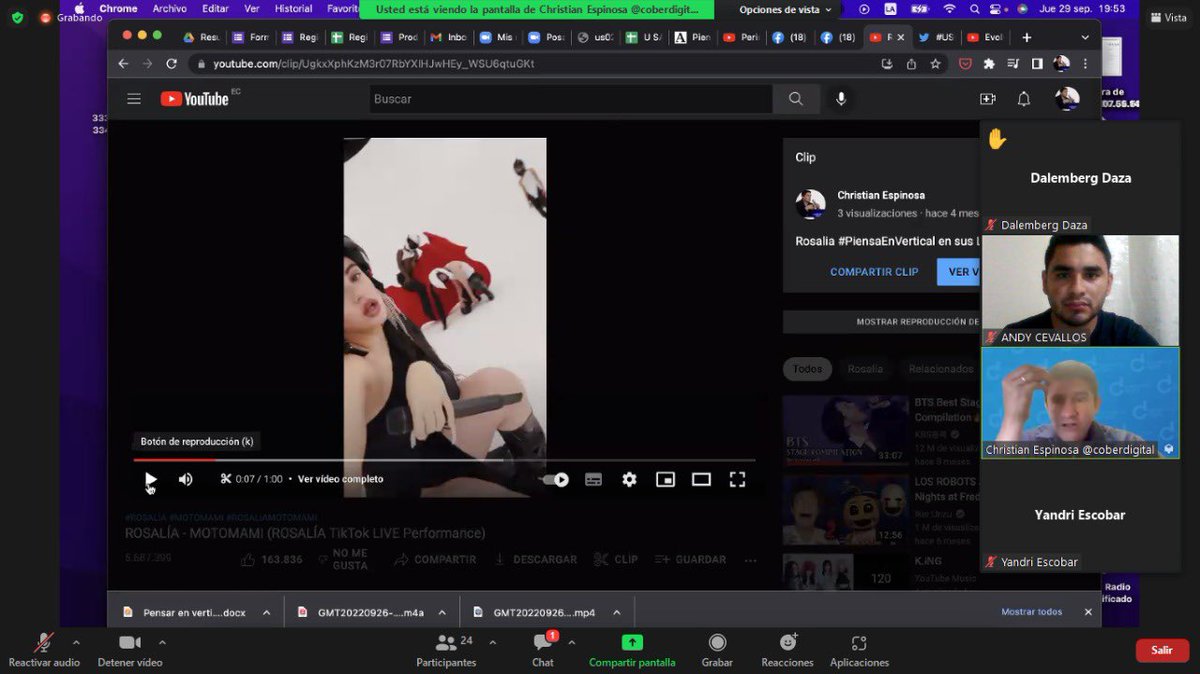The image size is (1200, 674).
Task: Expand Zoom audio options chevron
Action: (75, 642)
